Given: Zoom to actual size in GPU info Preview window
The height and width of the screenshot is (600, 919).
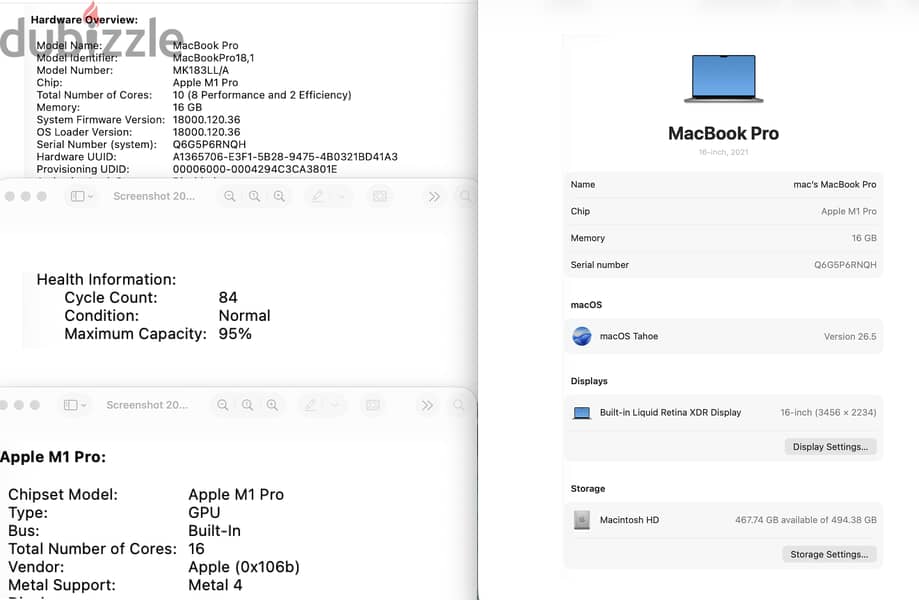Looking at the screenshot, I should pos(247,405).
